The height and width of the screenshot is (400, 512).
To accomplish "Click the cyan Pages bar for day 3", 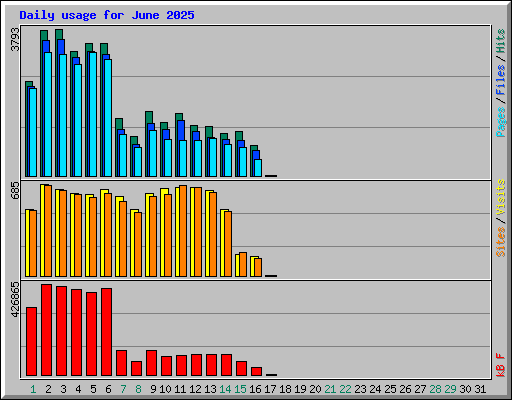I will tap(63, 115).
